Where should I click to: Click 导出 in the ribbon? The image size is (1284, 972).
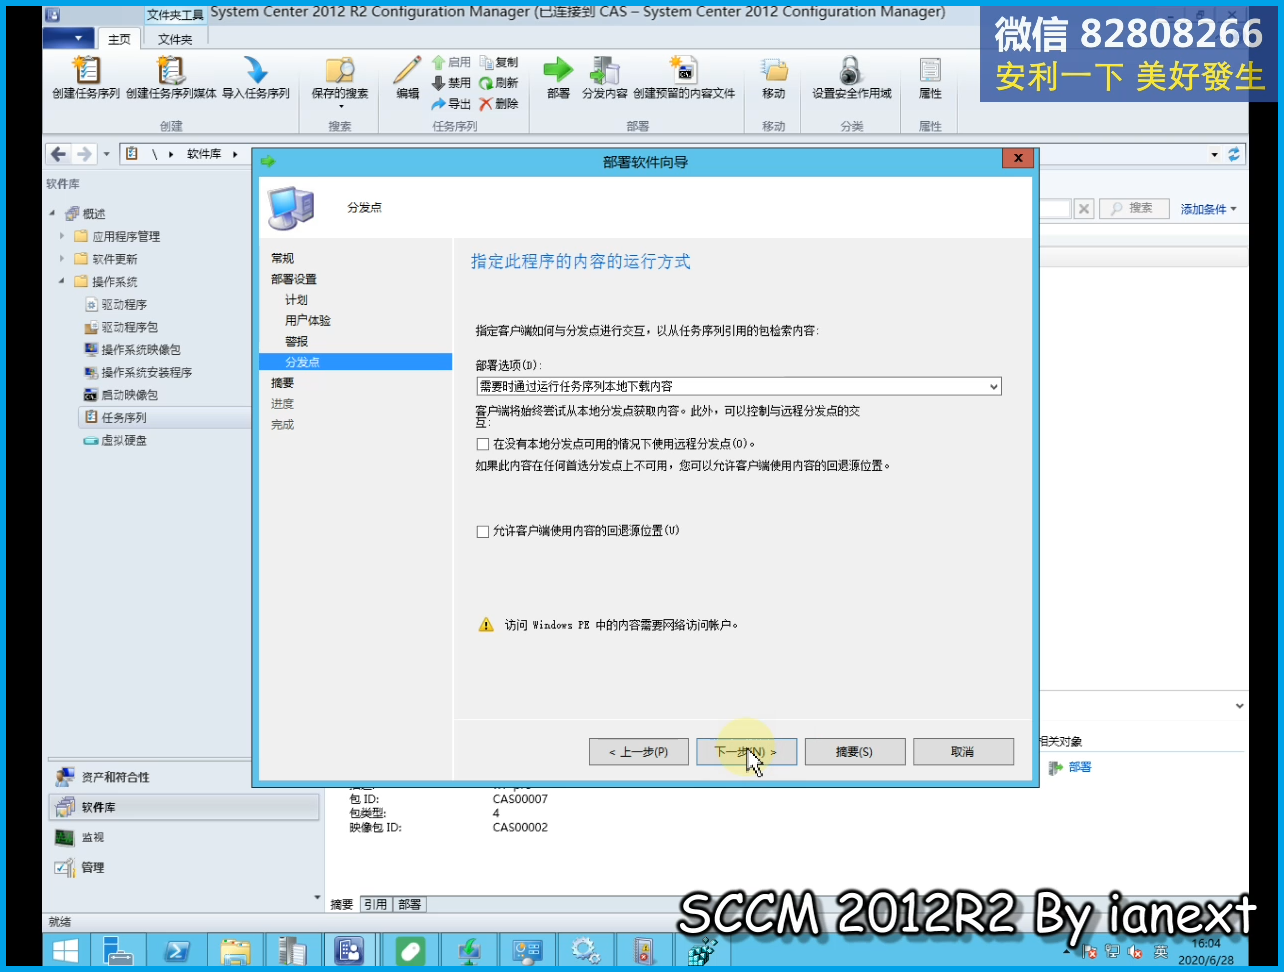[x=451, y=104]
